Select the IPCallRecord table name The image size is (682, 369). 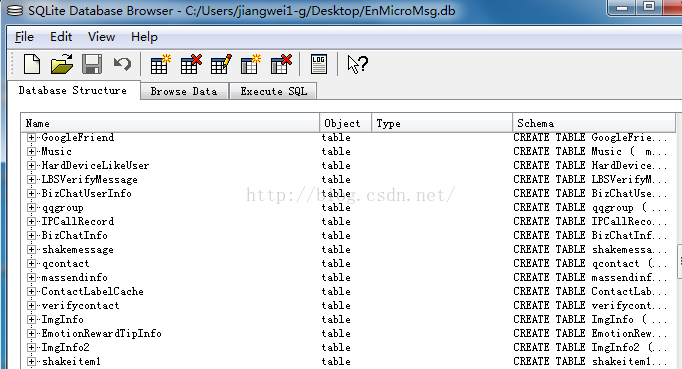tap(78, 221)
